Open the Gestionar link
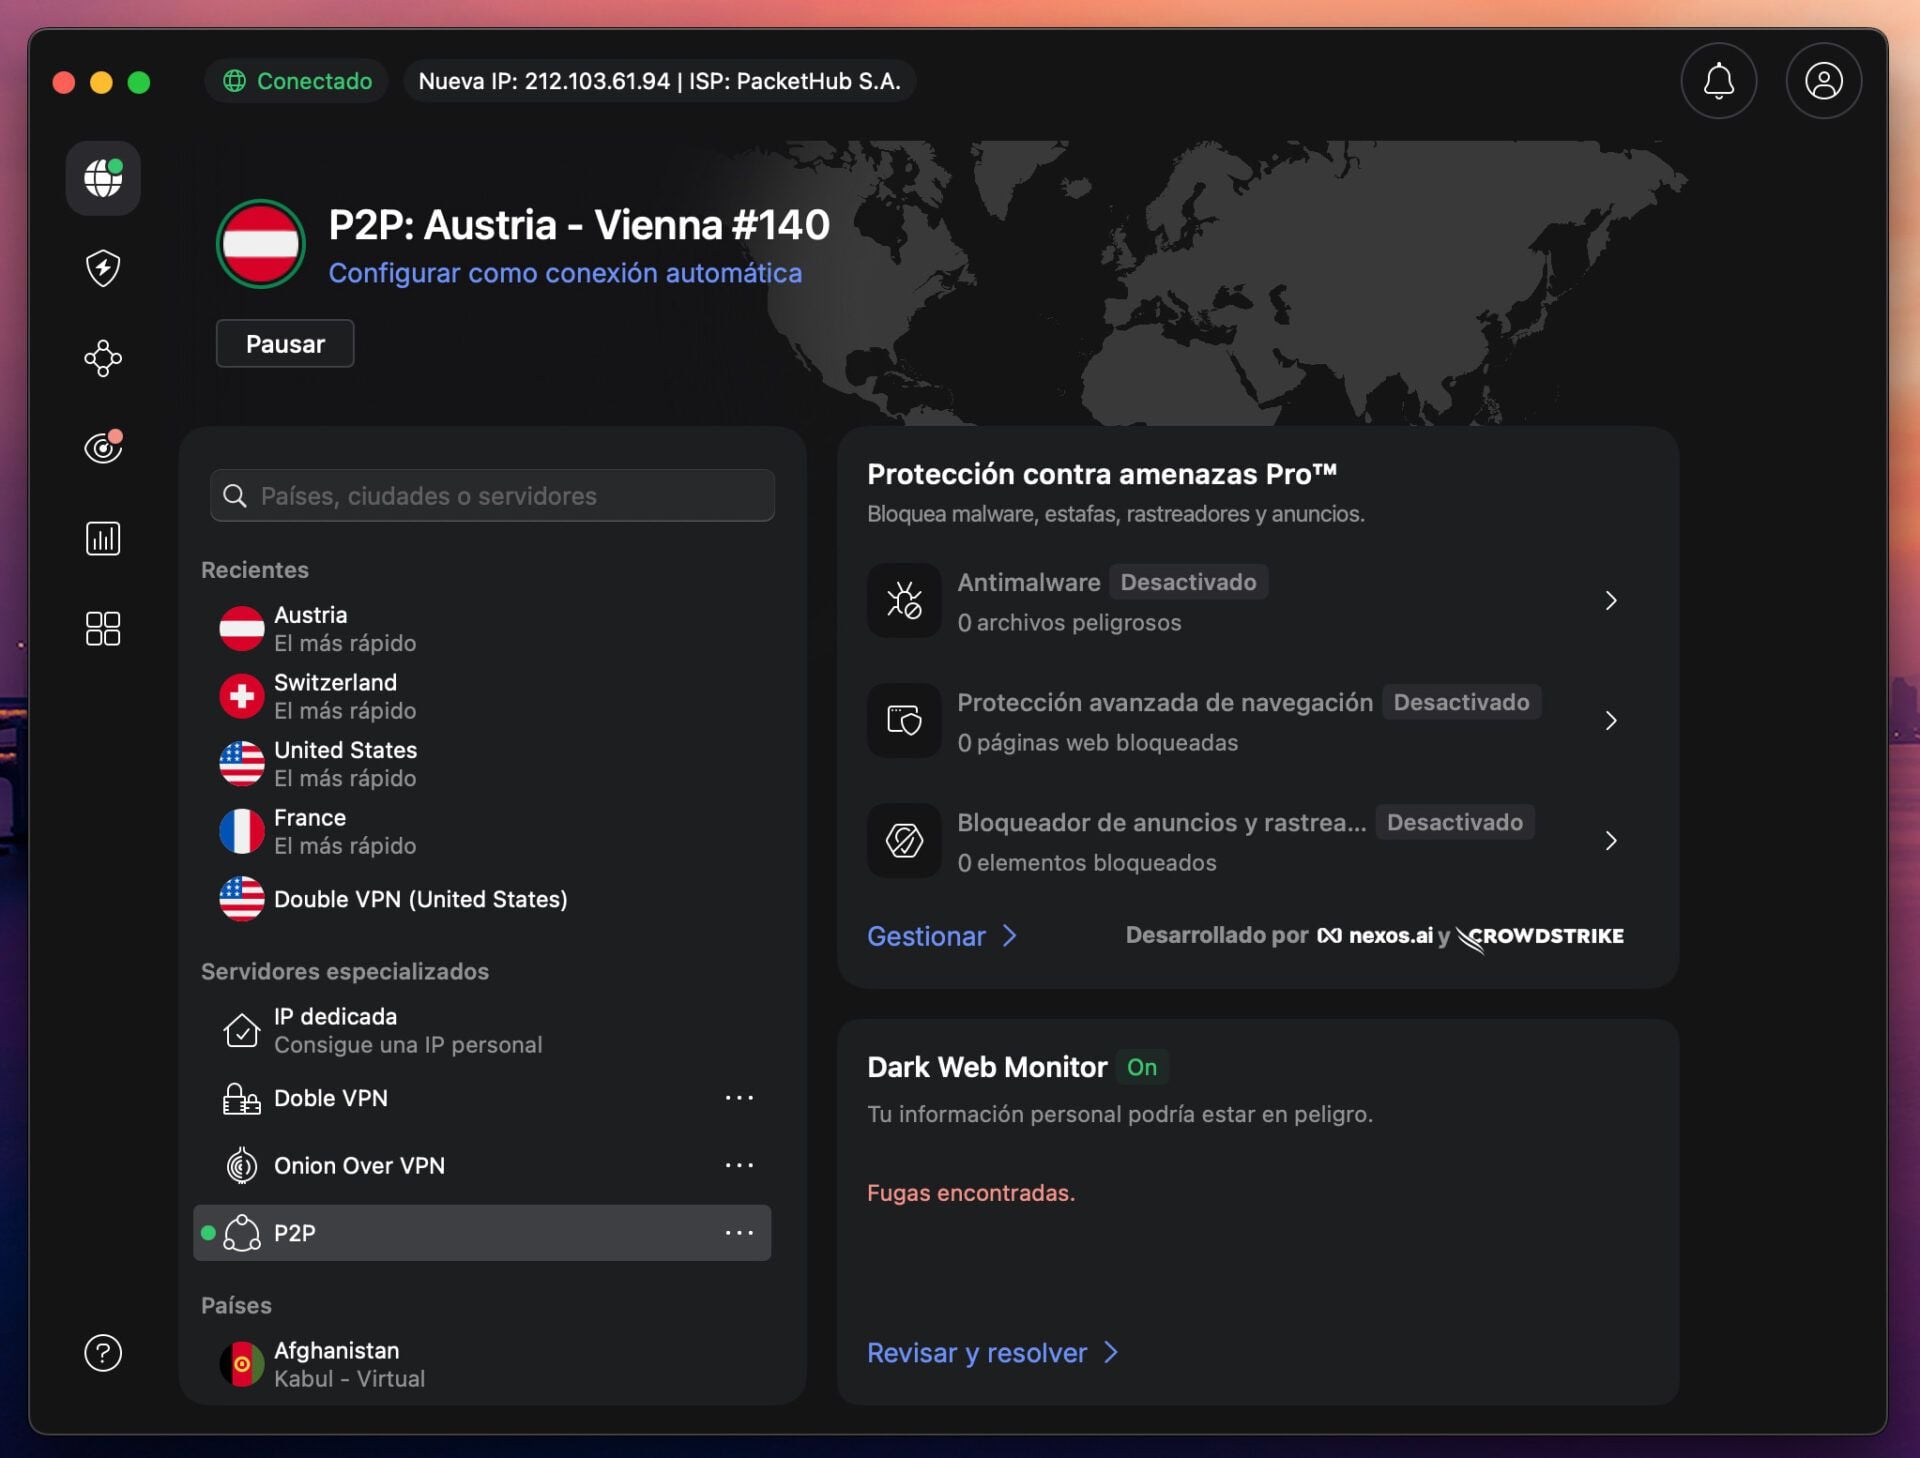 coord(942,936)
